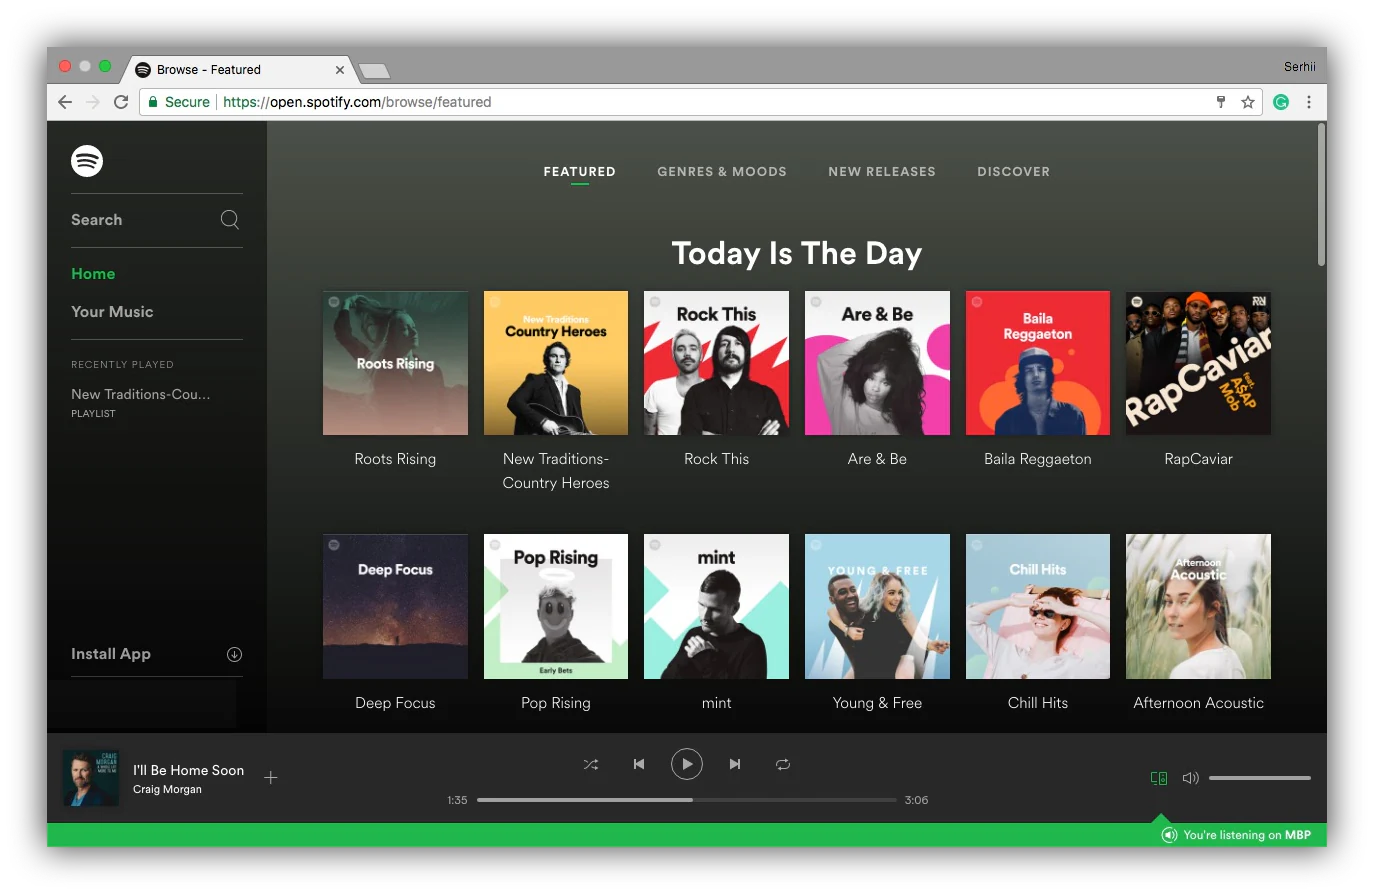Adjust the volume slider
Image resolution: width=1374 pixels, height=894 pixels.
[x=1260, y=777]
